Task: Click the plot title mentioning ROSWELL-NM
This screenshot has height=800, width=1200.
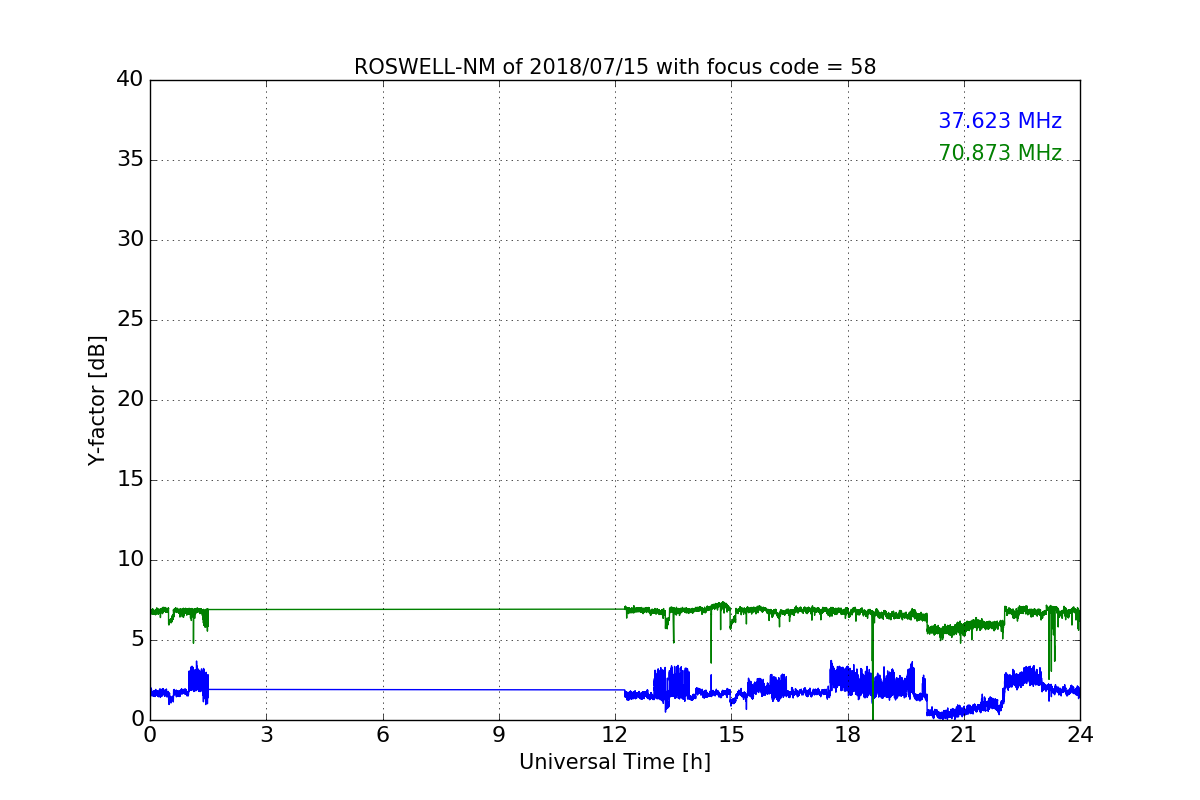Action: 615,67
